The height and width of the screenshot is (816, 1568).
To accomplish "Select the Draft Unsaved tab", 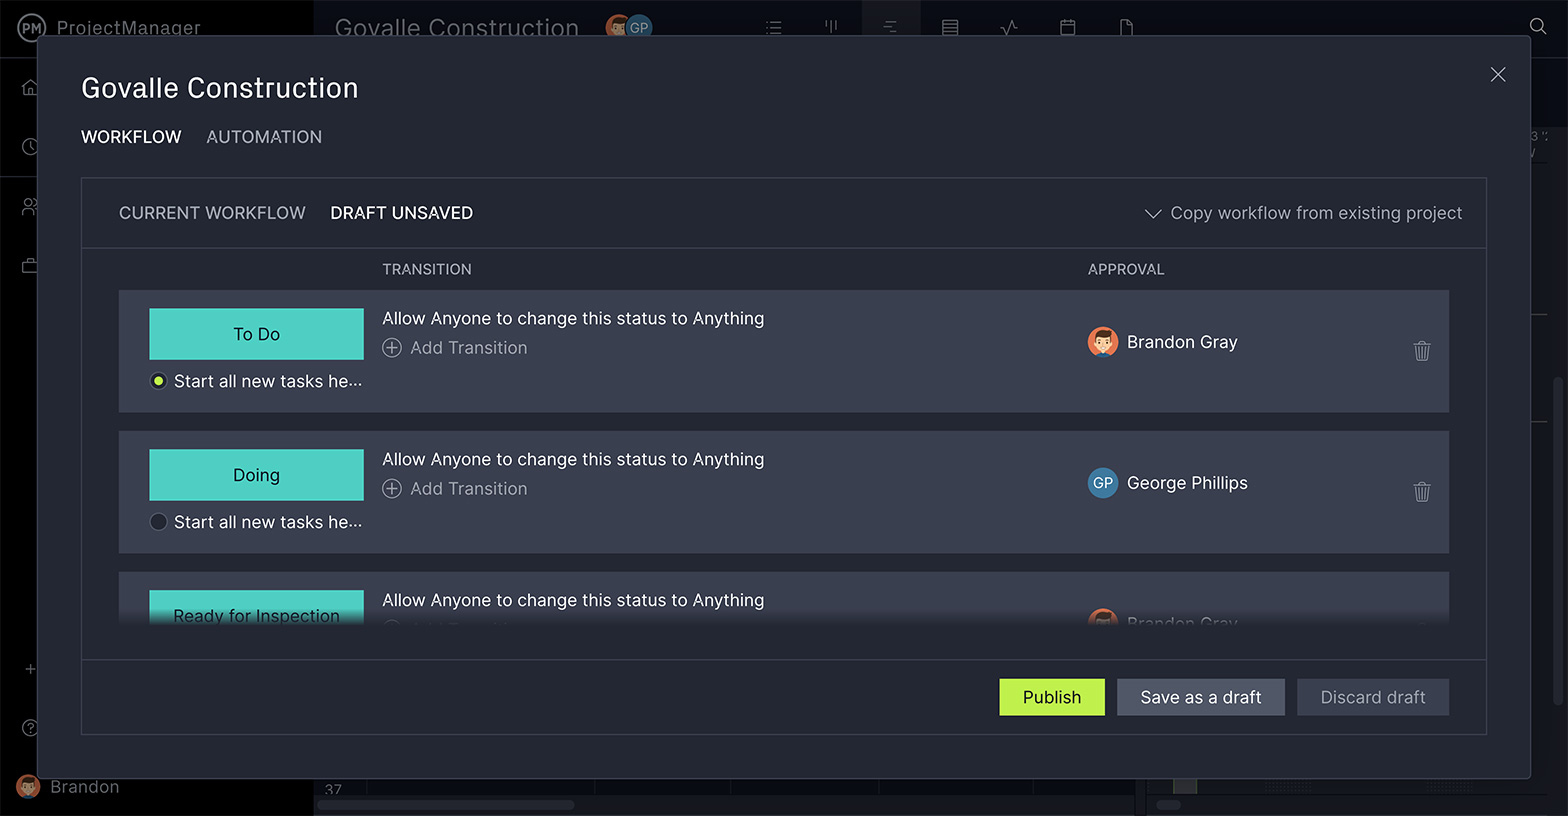I will pyautogui.click(x=401, y=213).
